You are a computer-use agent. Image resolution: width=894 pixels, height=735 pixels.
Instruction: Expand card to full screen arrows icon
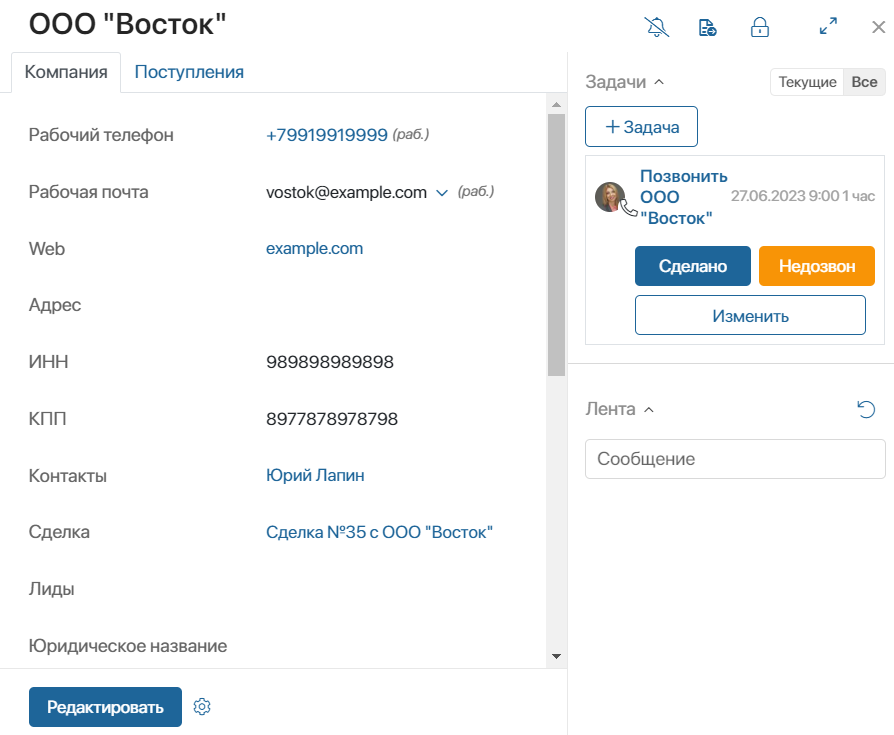(828, 26)
